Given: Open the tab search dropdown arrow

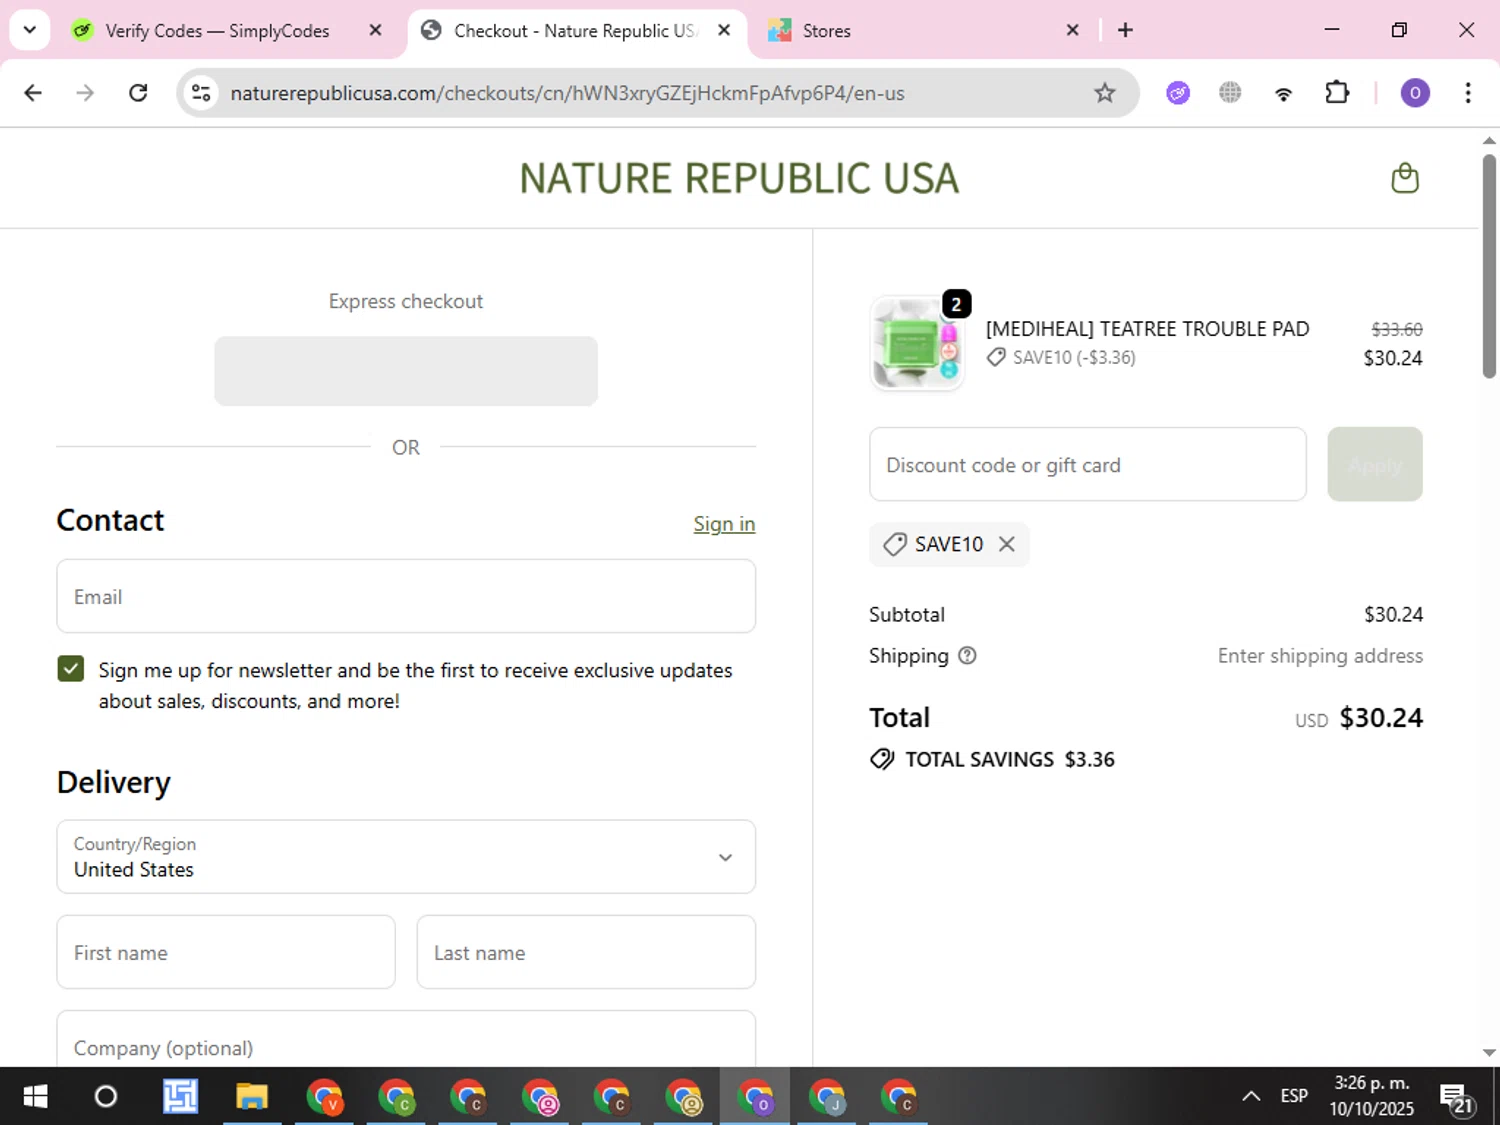Looking at the screenshot, I should pyautogui.click(x=30, y=30).
